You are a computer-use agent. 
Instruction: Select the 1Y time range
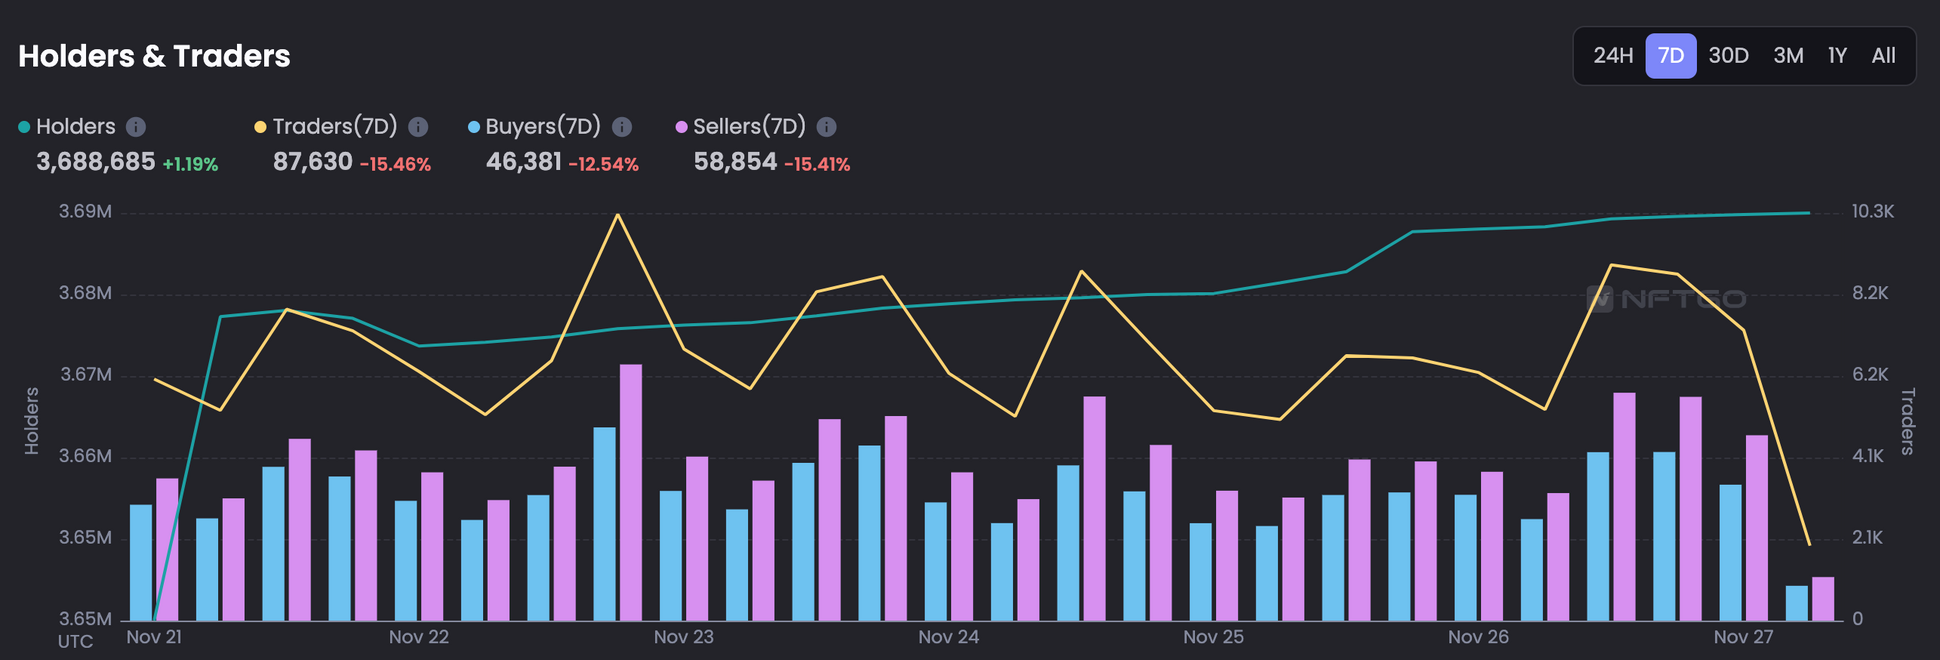1837,56
